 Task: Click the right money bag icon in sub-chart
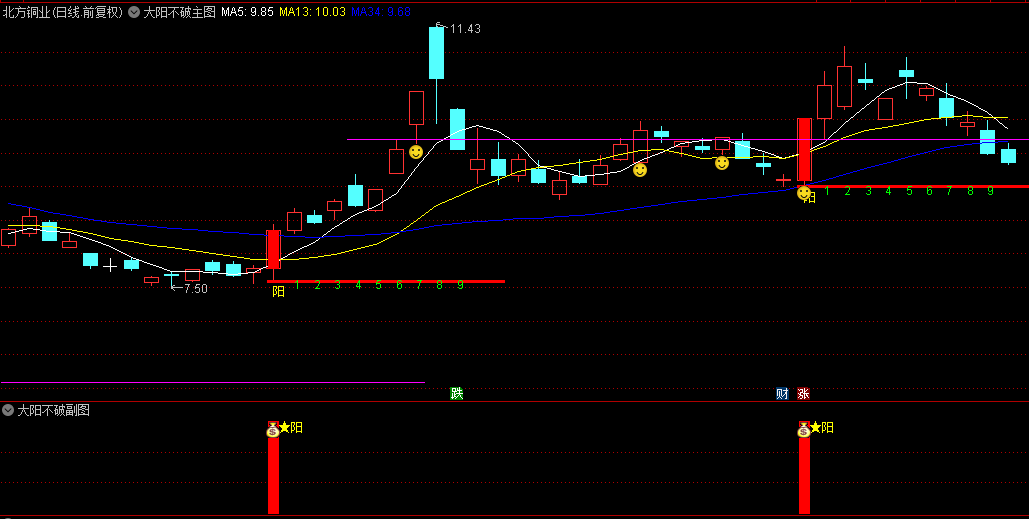coord(804,430)
